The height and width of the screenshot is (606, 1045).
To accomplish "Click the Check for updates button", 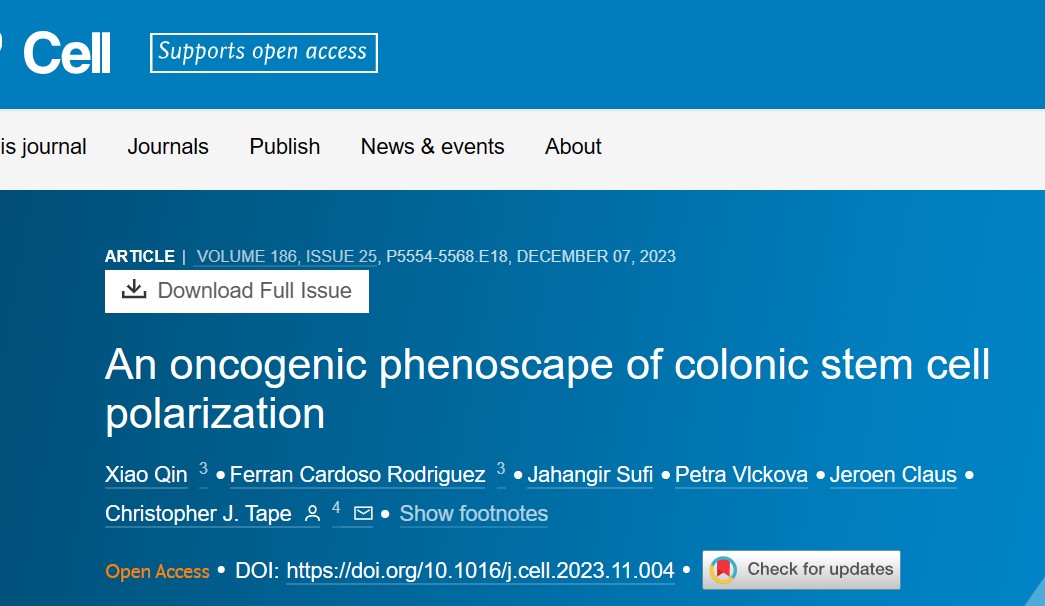I will [801, 569].
